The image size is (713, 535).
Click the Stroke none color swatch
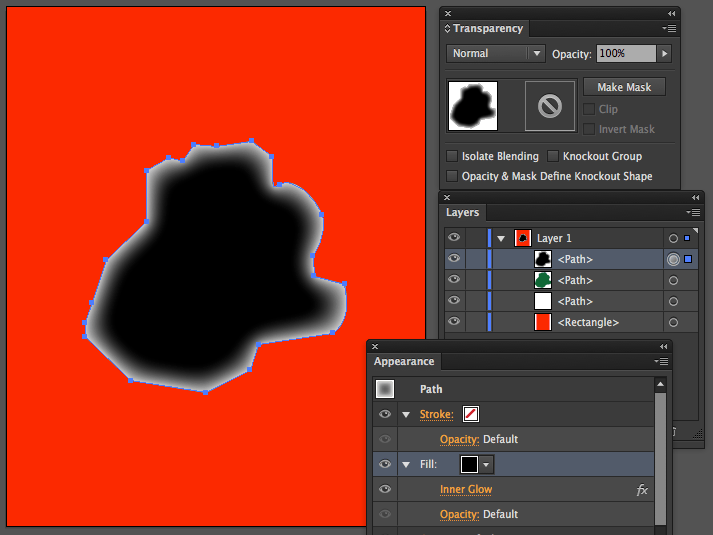click(471, 414)
